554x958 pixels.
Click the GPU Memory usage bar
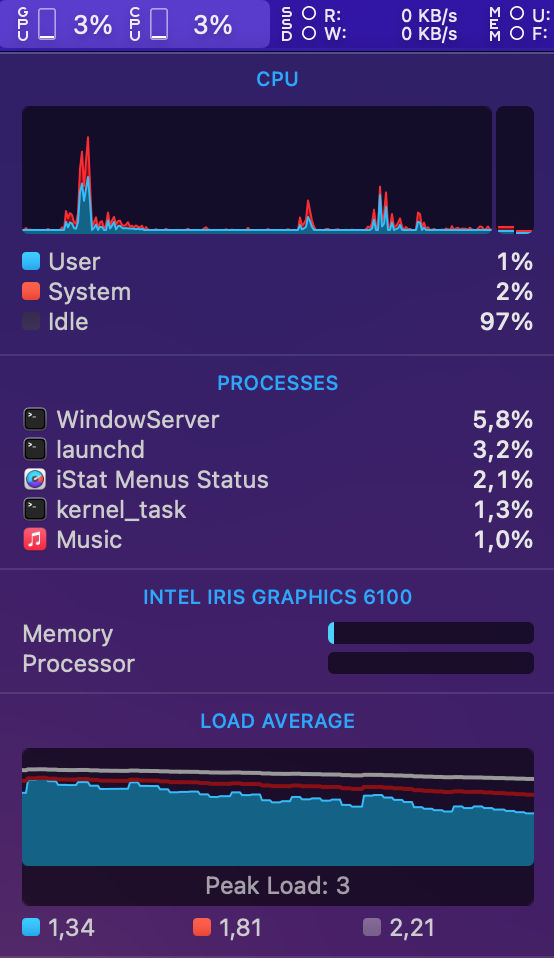(431, 633)
